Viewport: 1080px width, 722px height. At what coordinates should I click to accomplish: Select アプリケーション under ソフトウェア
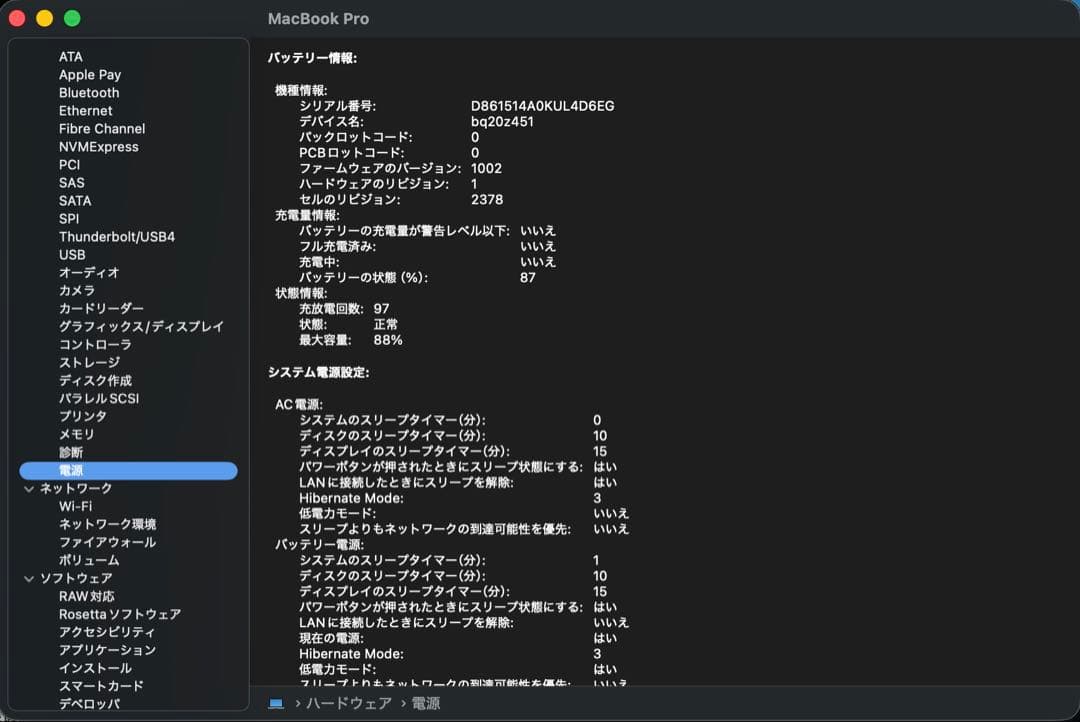coord(113,650)
